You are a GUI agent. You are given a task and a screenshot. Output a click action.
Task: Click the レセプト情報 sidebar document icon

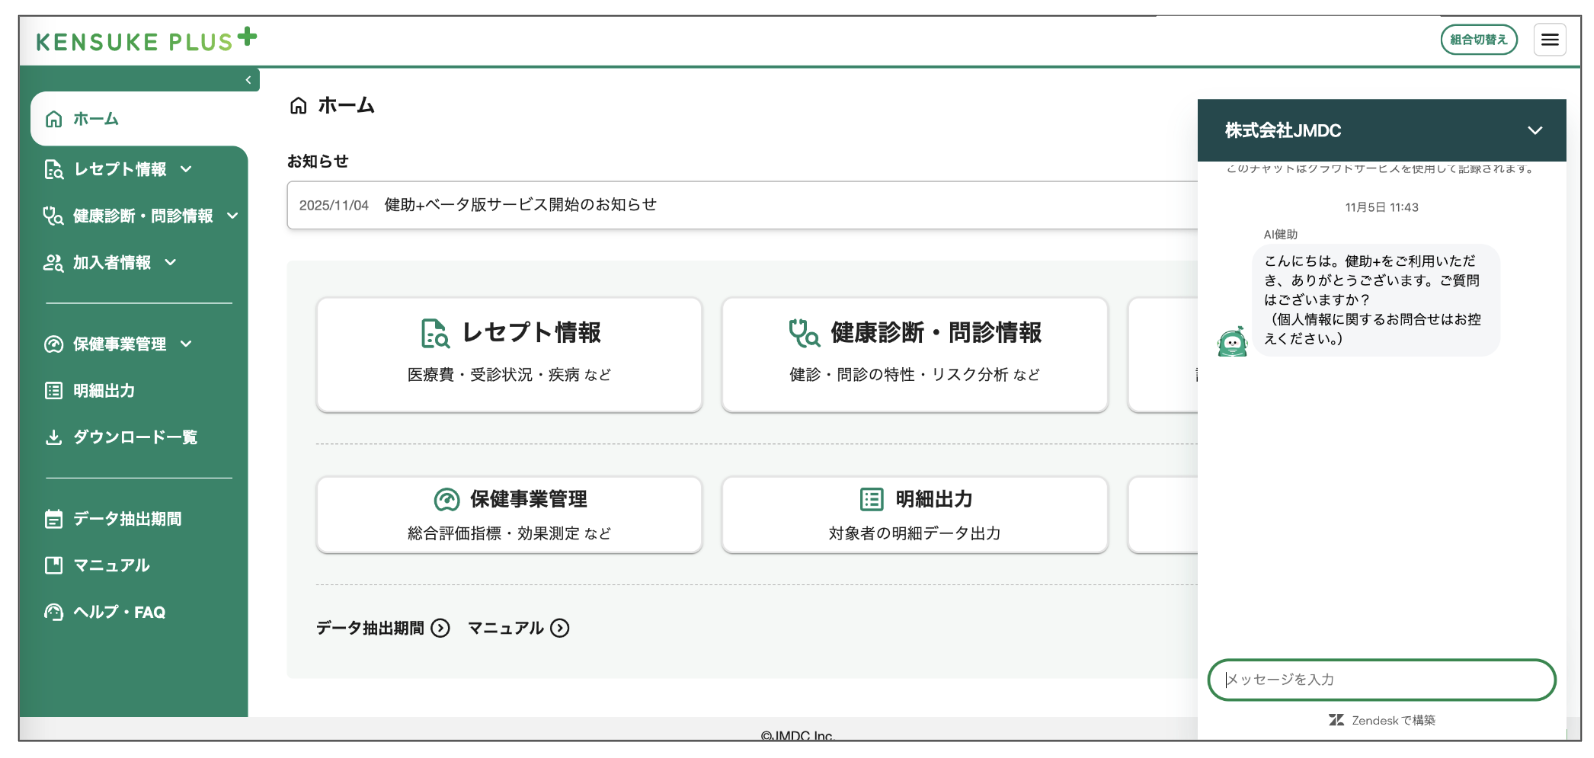[54, 169]
